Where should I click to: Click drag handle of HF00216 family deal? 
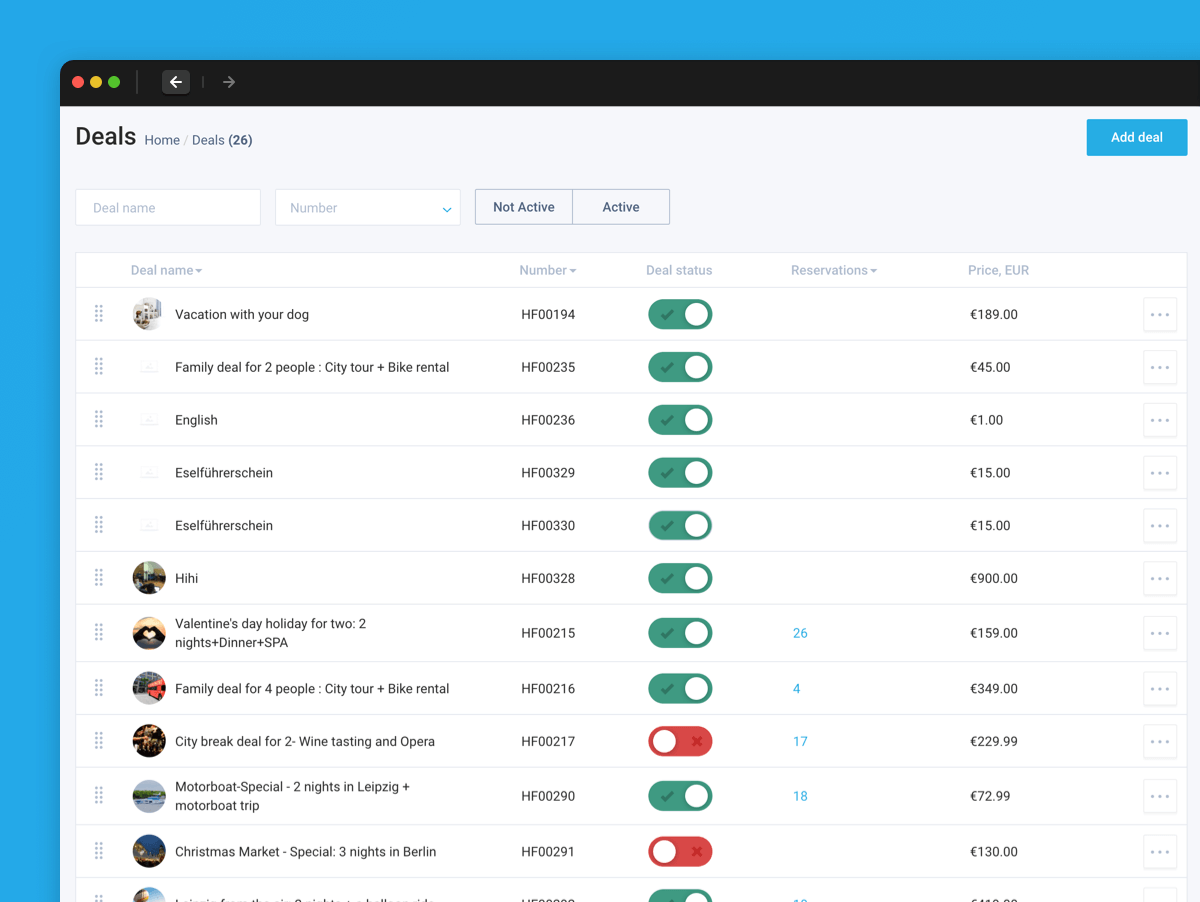tap(99, 688)
